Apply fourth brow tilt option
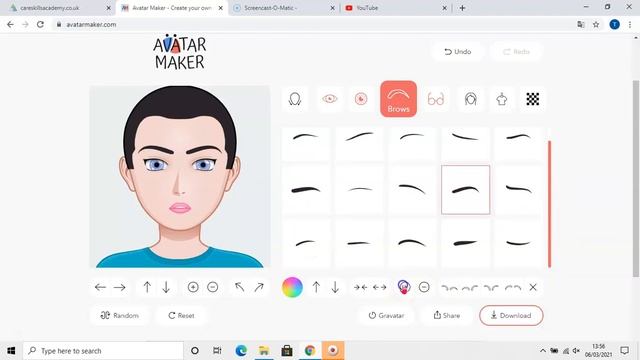 click(513, 288)
